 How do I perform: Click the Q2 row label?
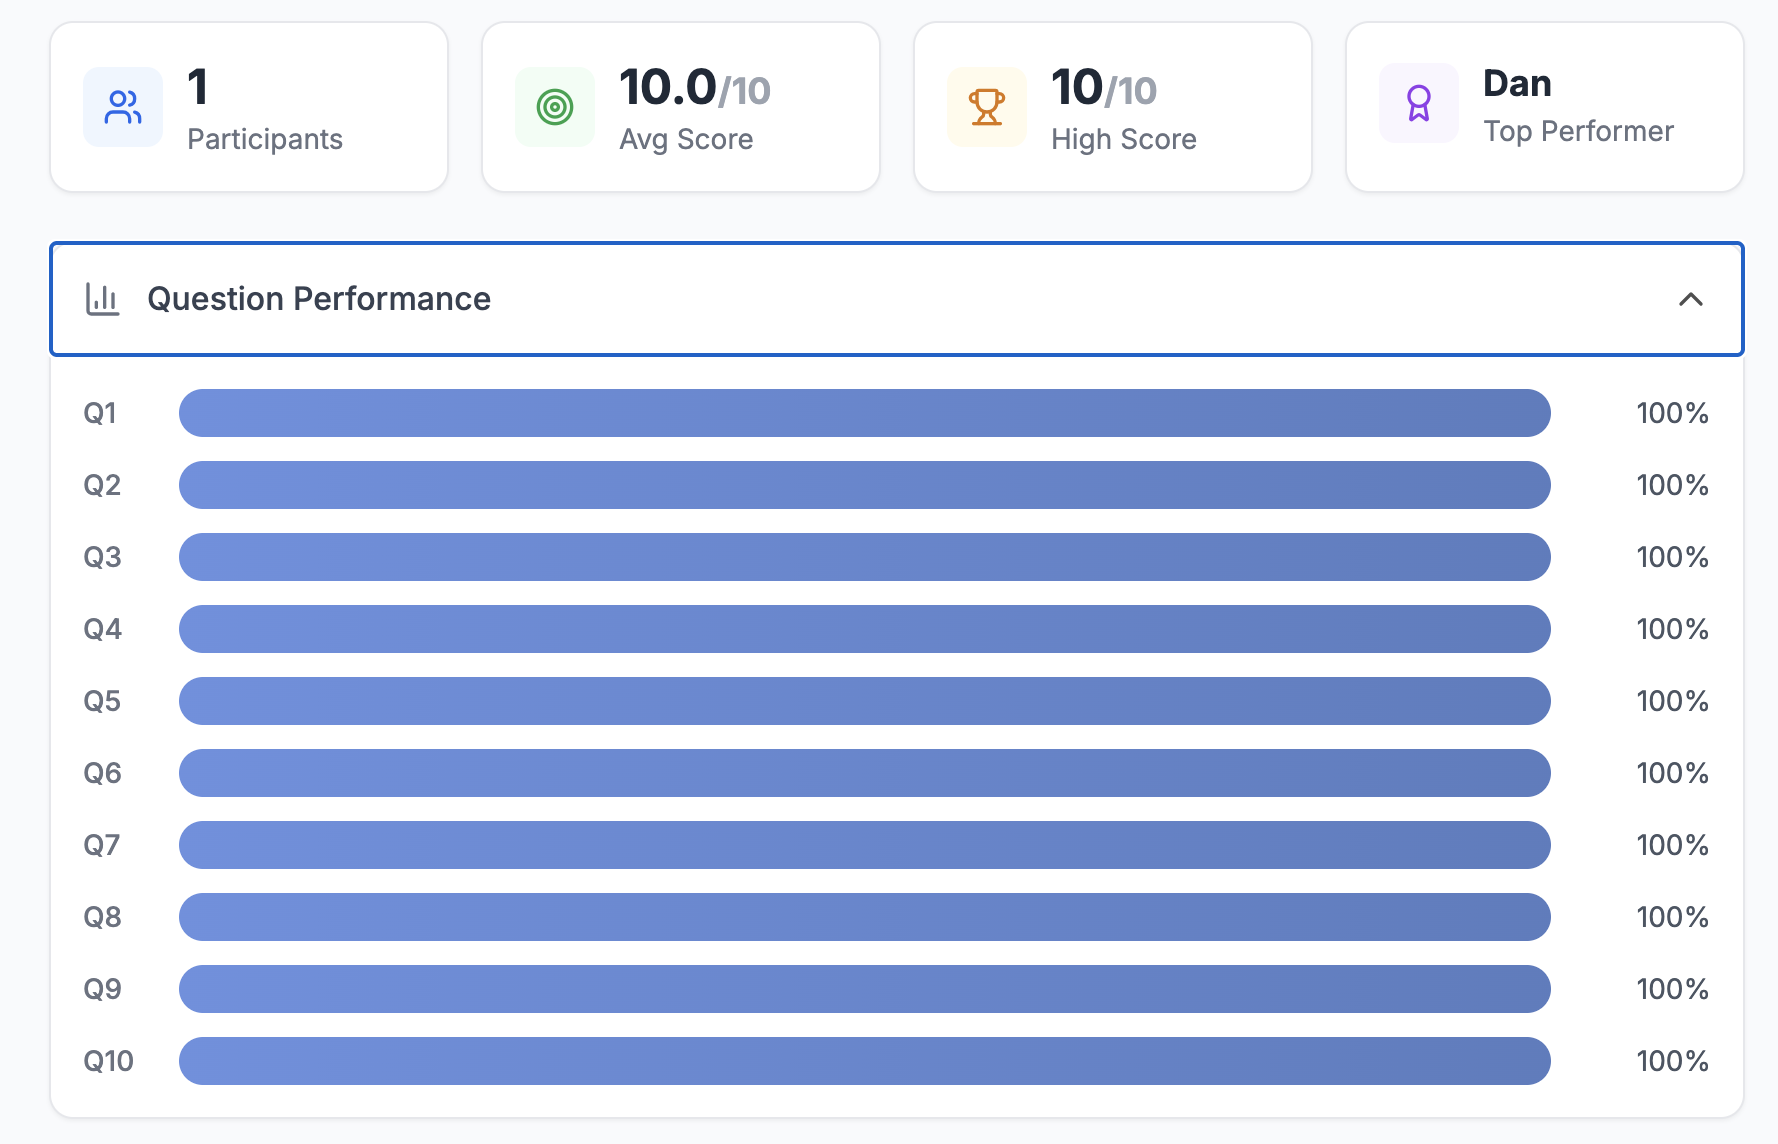(102, 485)
